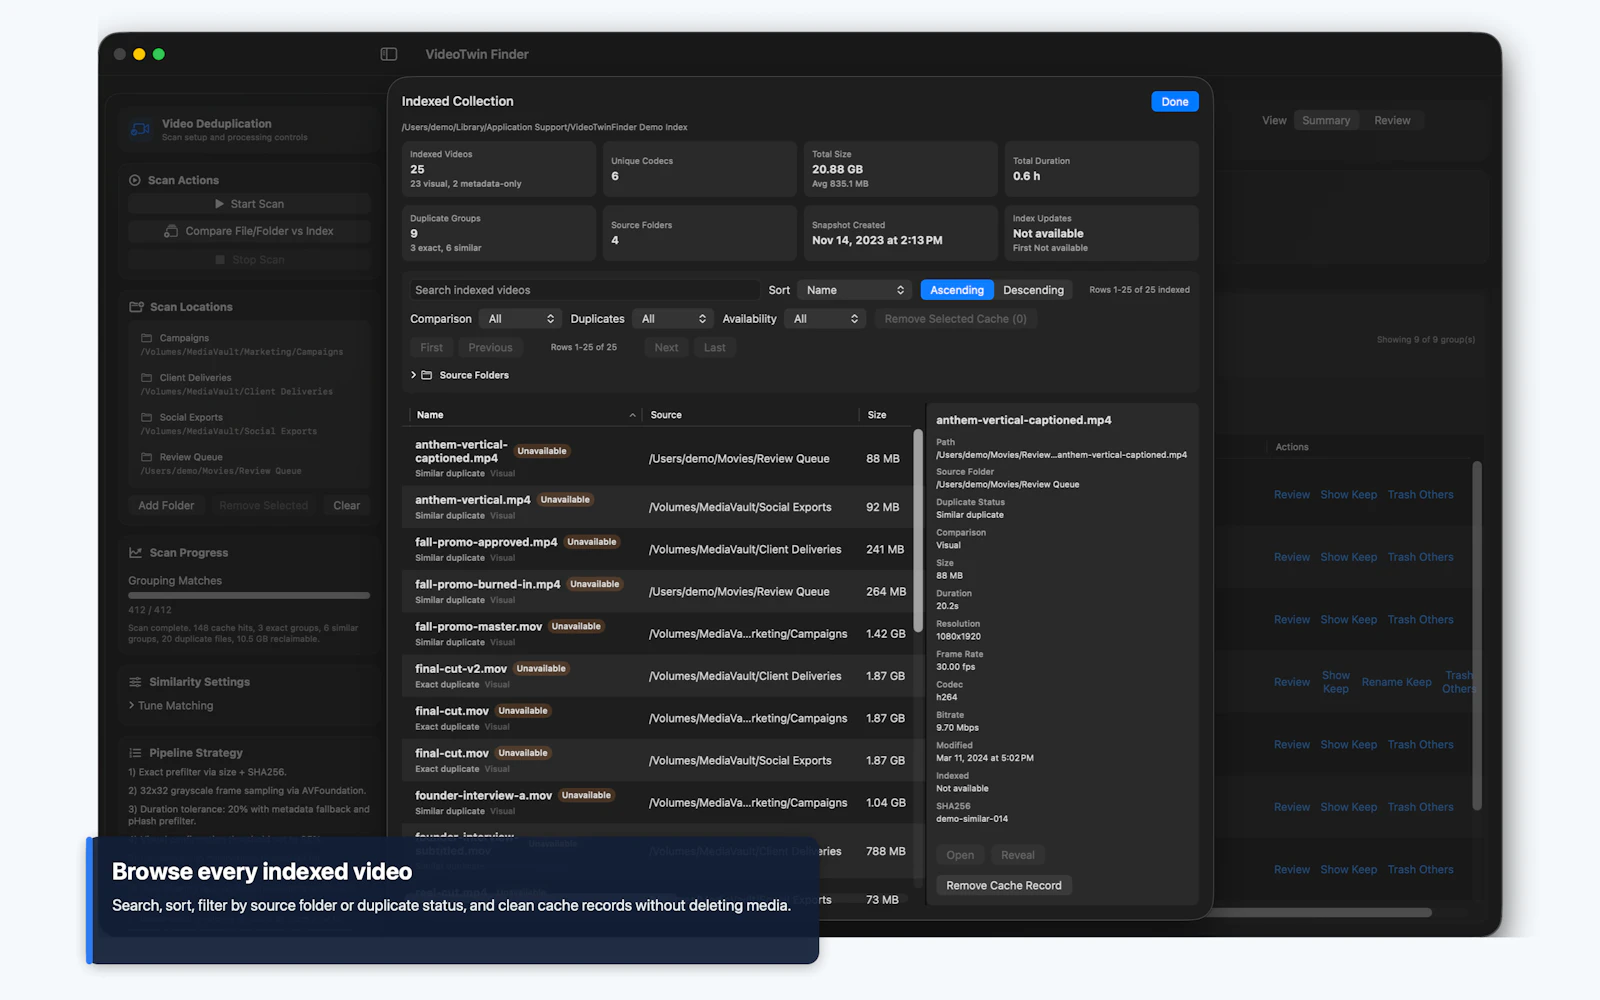Click Add Folder button
The image size is (1600, 1000).
point(166,506)
